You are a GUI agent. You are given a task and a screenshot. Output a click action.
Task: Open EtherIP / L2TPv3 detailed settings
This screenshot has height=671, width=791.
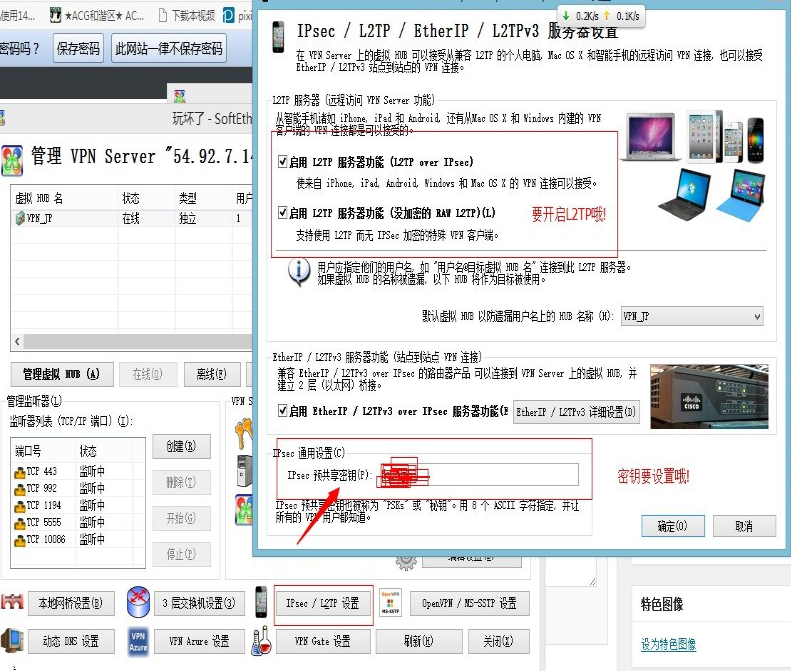coord(576,412)
